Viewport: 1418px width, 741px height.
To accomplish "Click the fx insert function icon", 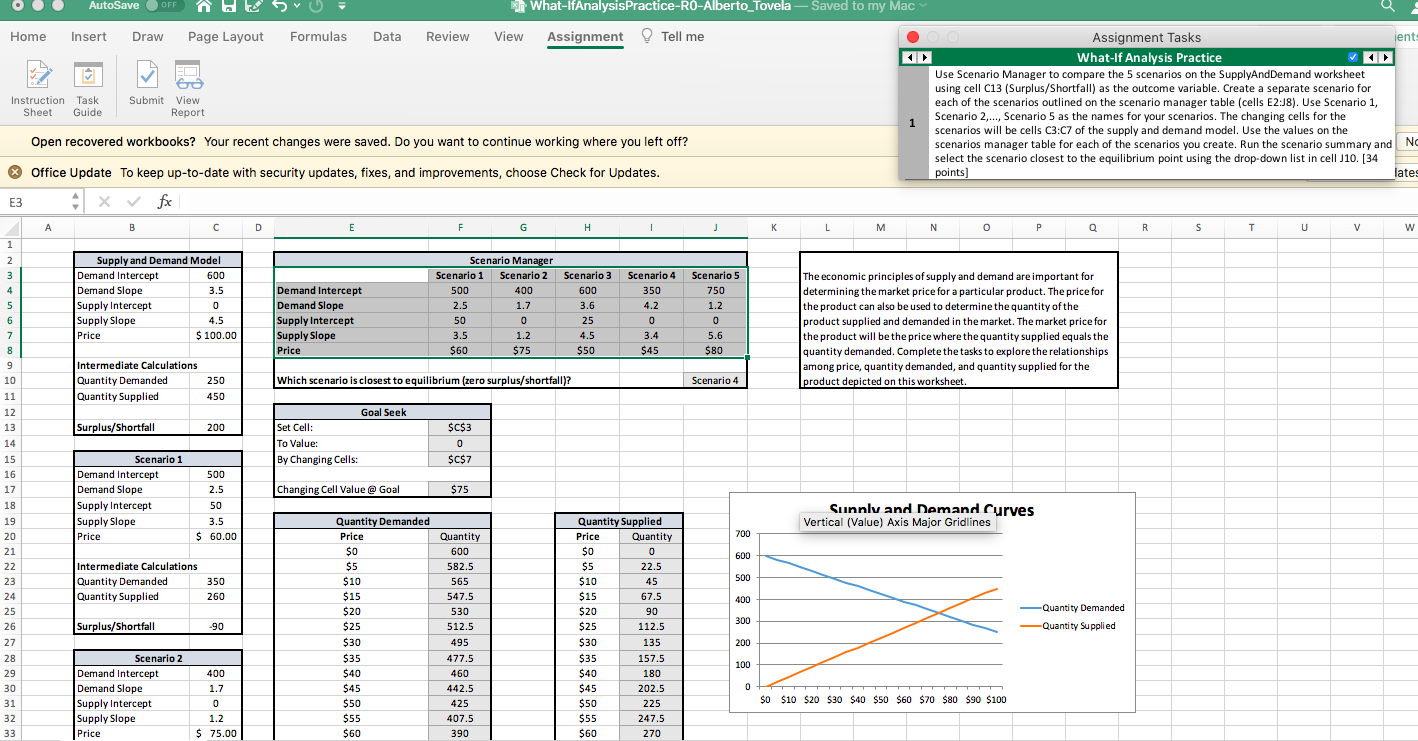I will coord(164,202).
